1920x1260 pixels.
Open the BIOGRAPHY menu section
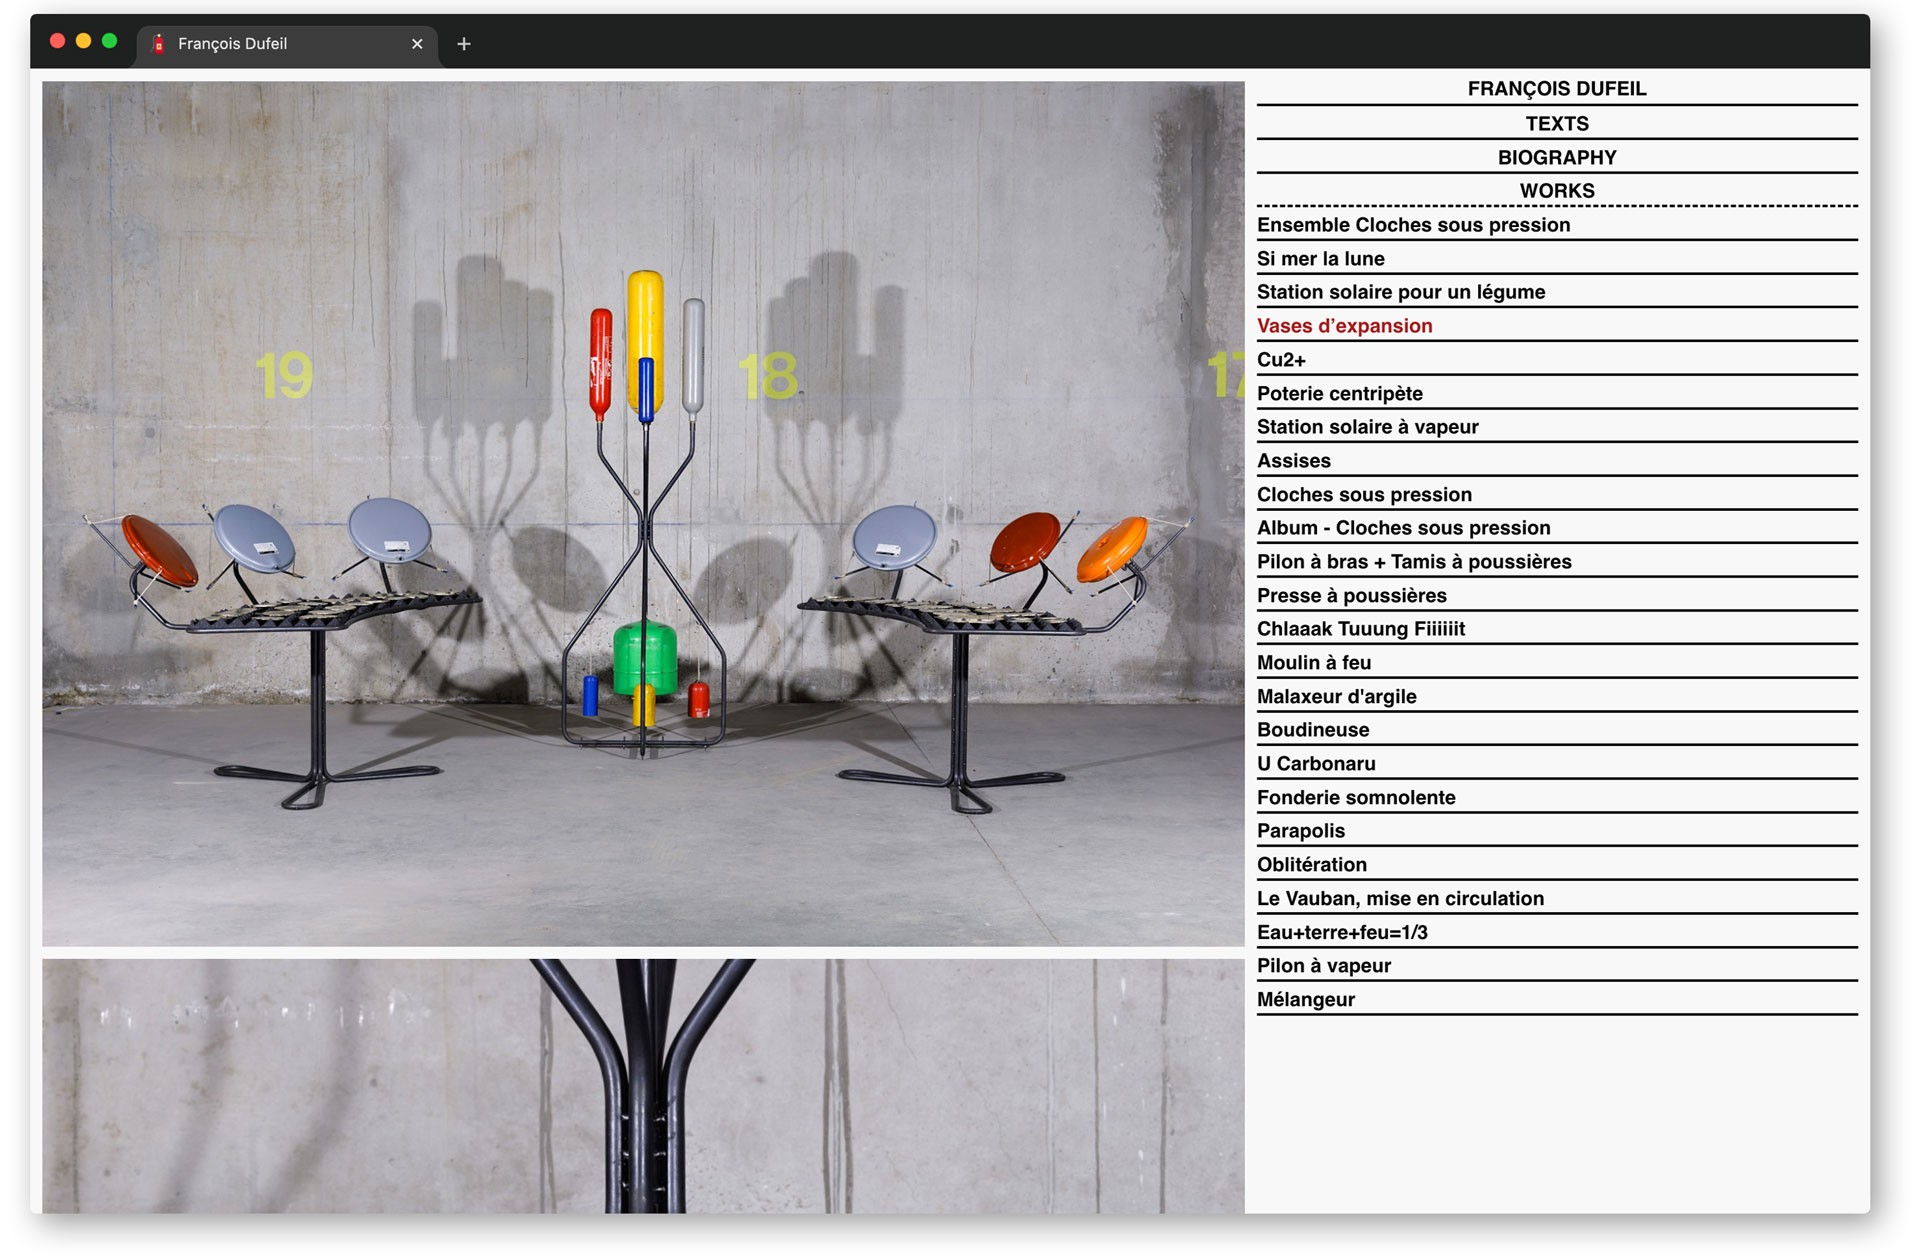click(x=1556, y=158)
